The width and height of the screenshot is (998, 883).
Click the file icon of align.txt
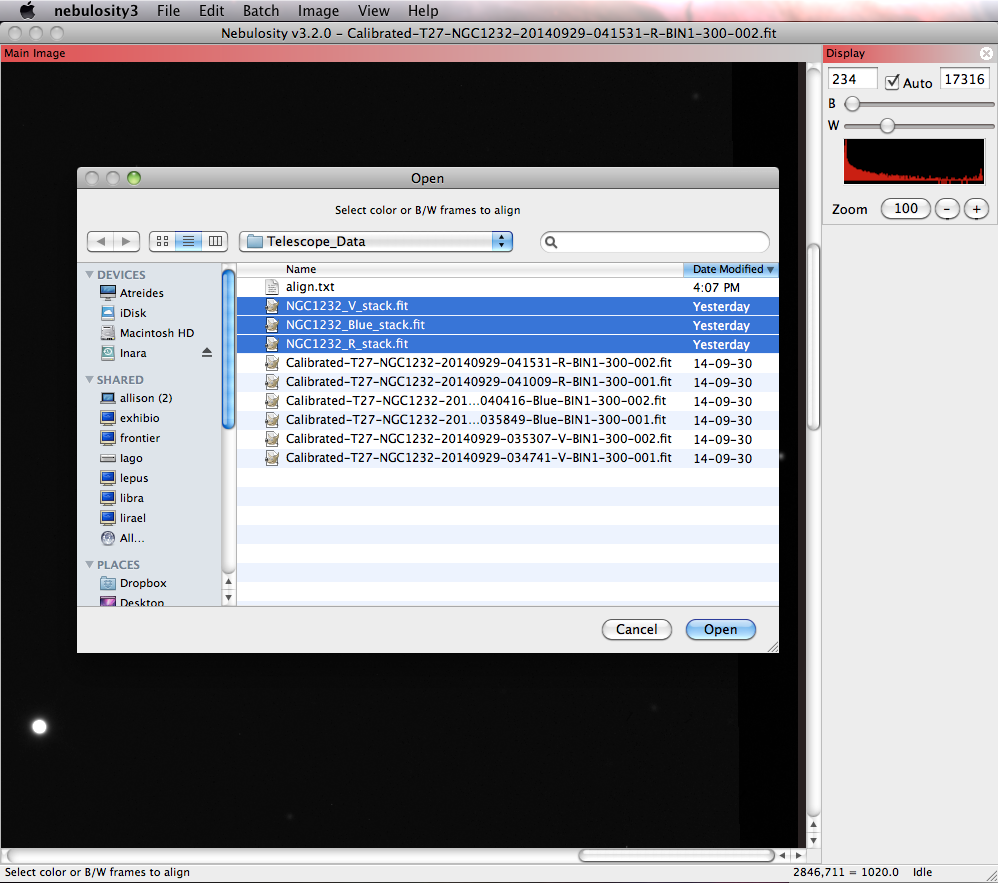tap(272, 287)
